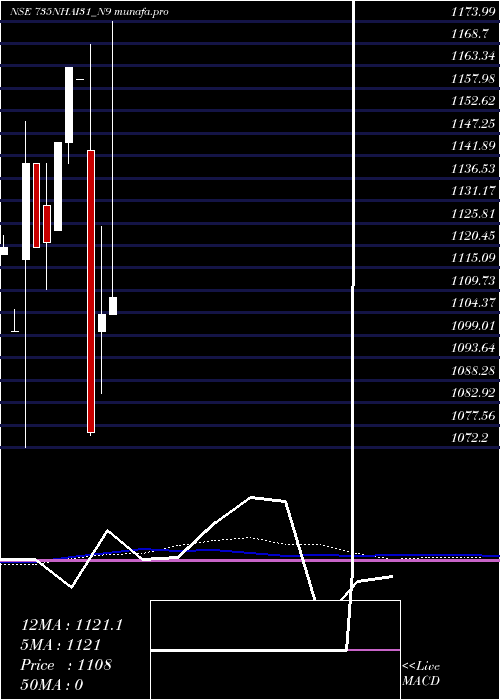Select the 1072.2 price axis label

pyautogui.click(x=469, y=438)
